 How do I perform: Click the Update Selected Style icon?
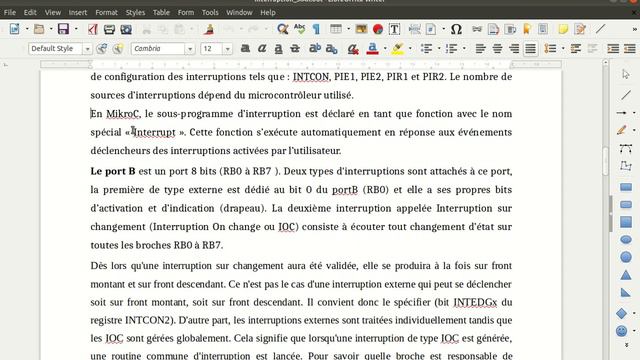[102, 49]
